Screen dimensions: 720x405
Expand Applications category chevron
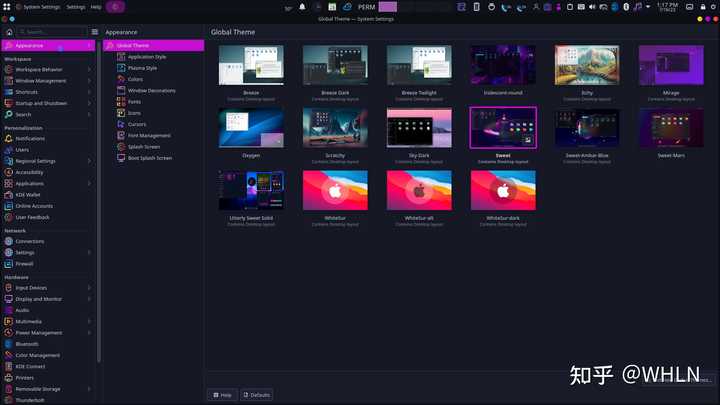point(89,184)
